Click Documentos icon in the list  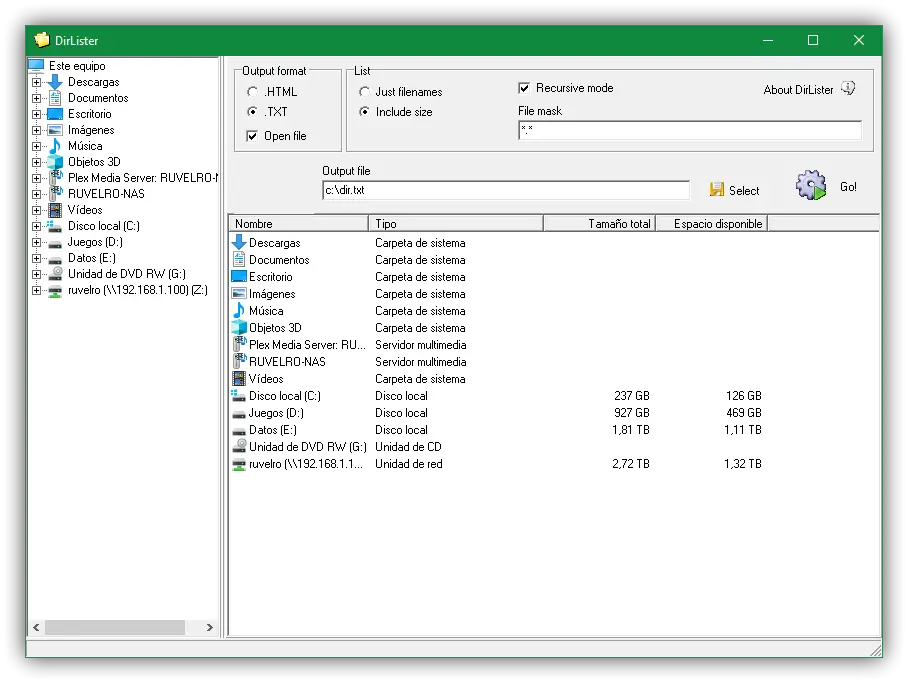pyautogui.click(x=239, y=260)
